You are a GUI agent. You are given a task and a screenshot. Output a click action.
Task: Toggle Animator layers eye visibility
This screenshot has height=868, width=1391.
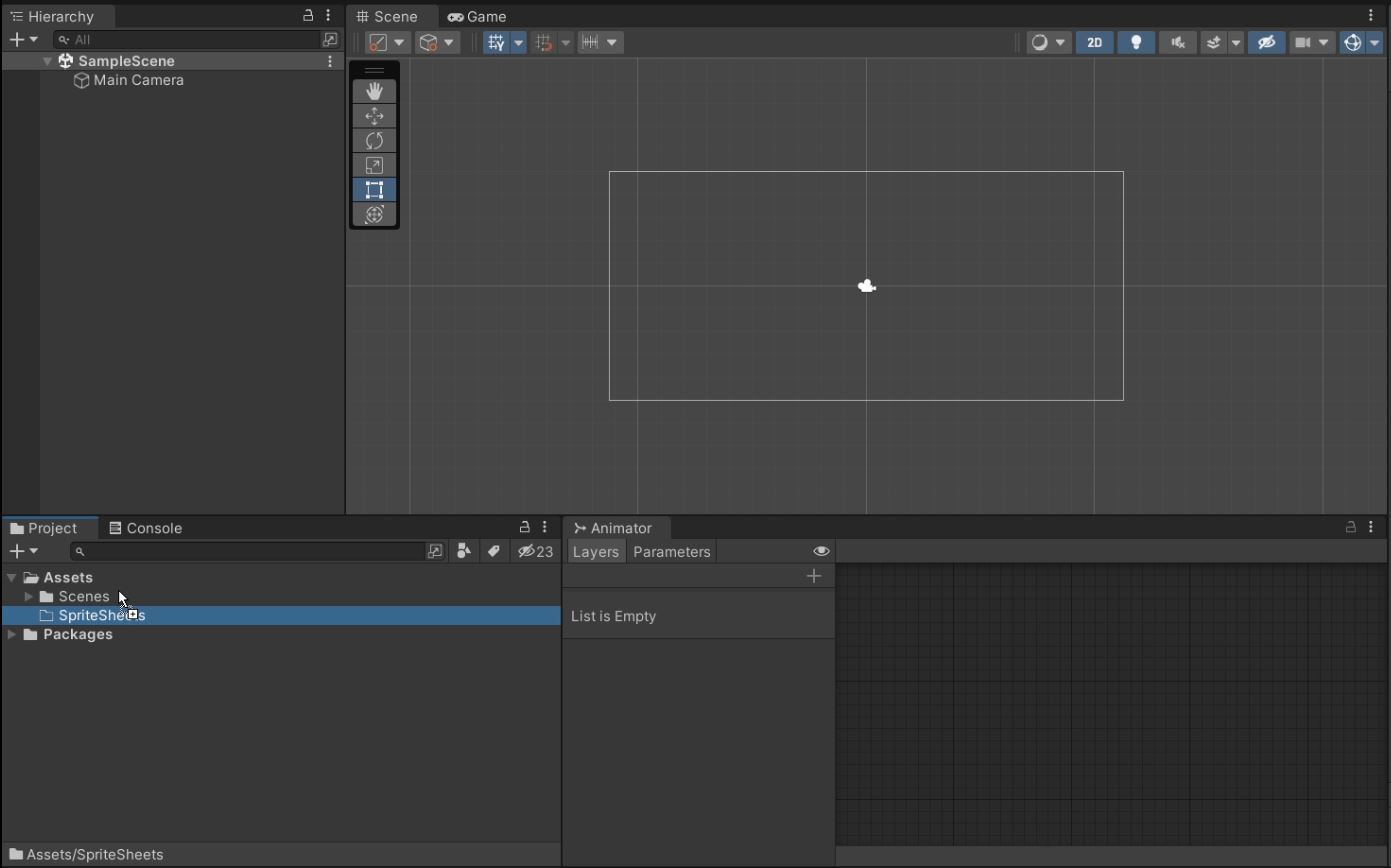821,551
